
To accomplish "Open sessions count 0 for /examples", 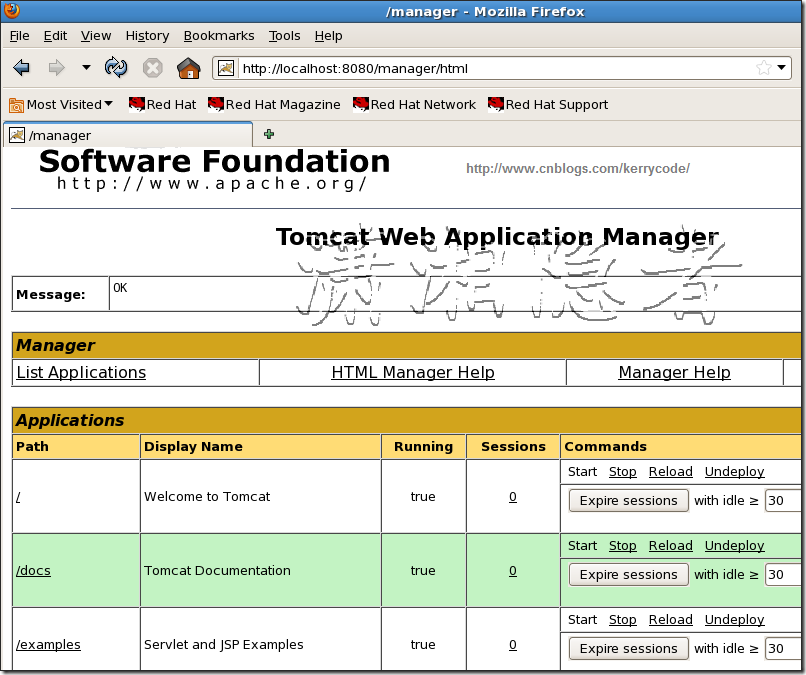I will click(512, 645).
